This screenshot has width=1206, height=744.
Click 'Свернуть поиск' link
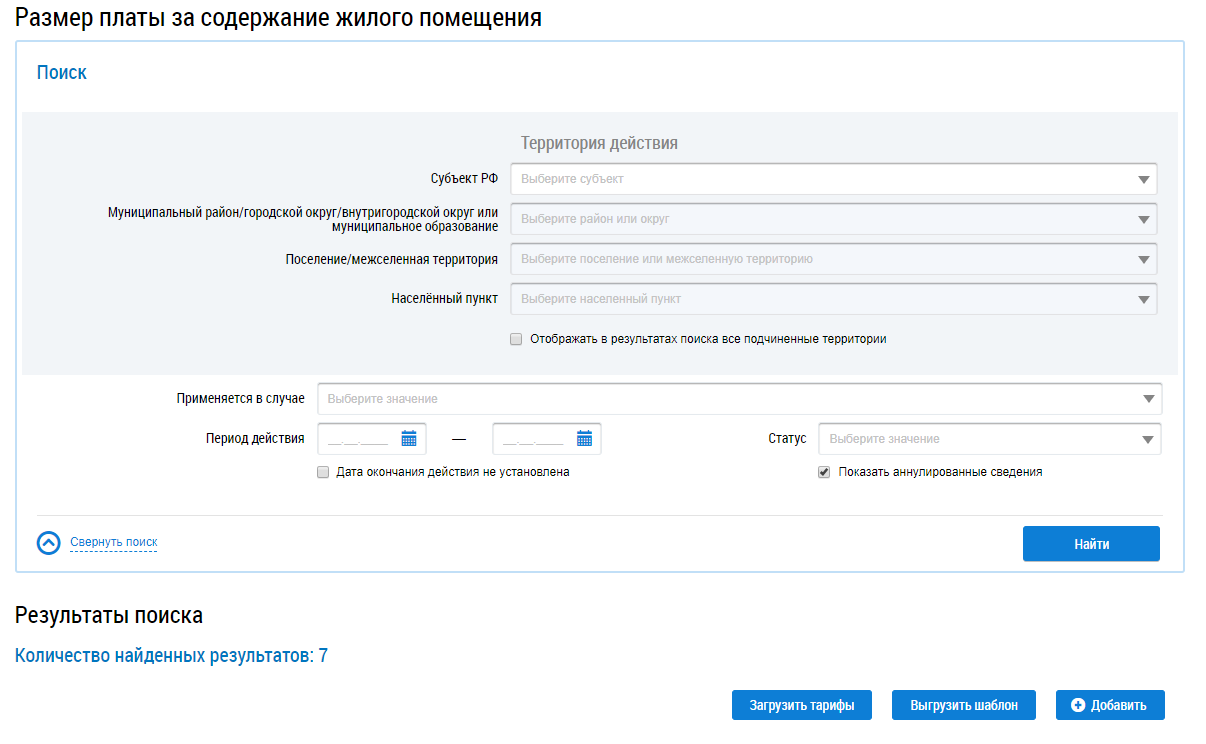click(114, 542)
